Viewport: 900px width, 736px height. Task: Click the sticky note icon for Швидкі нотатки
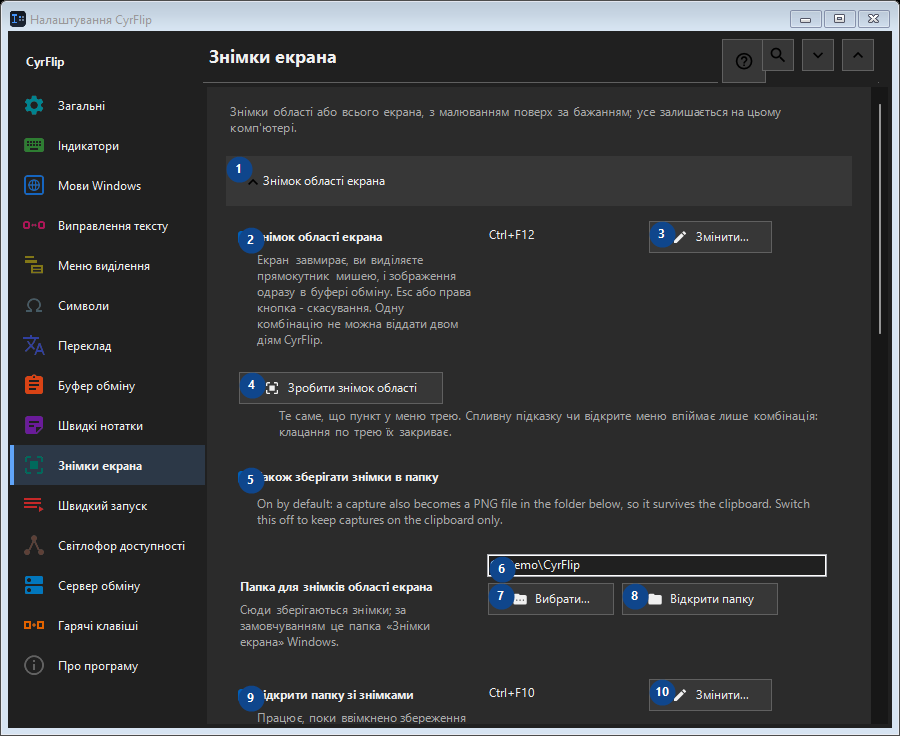(x=34, y=426)
